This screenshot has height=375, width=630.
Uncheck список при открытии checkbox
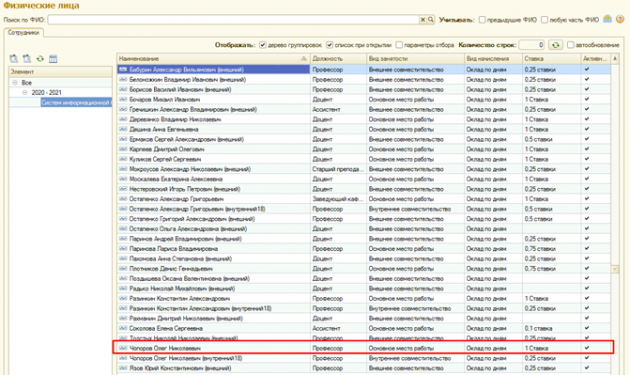[x=329, y=45]
